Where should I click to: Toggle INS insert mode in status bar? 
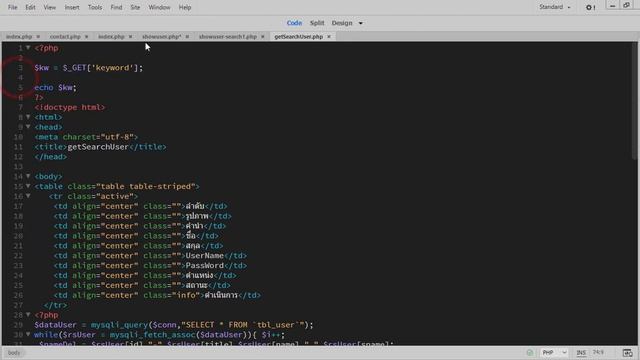[581, 353]
